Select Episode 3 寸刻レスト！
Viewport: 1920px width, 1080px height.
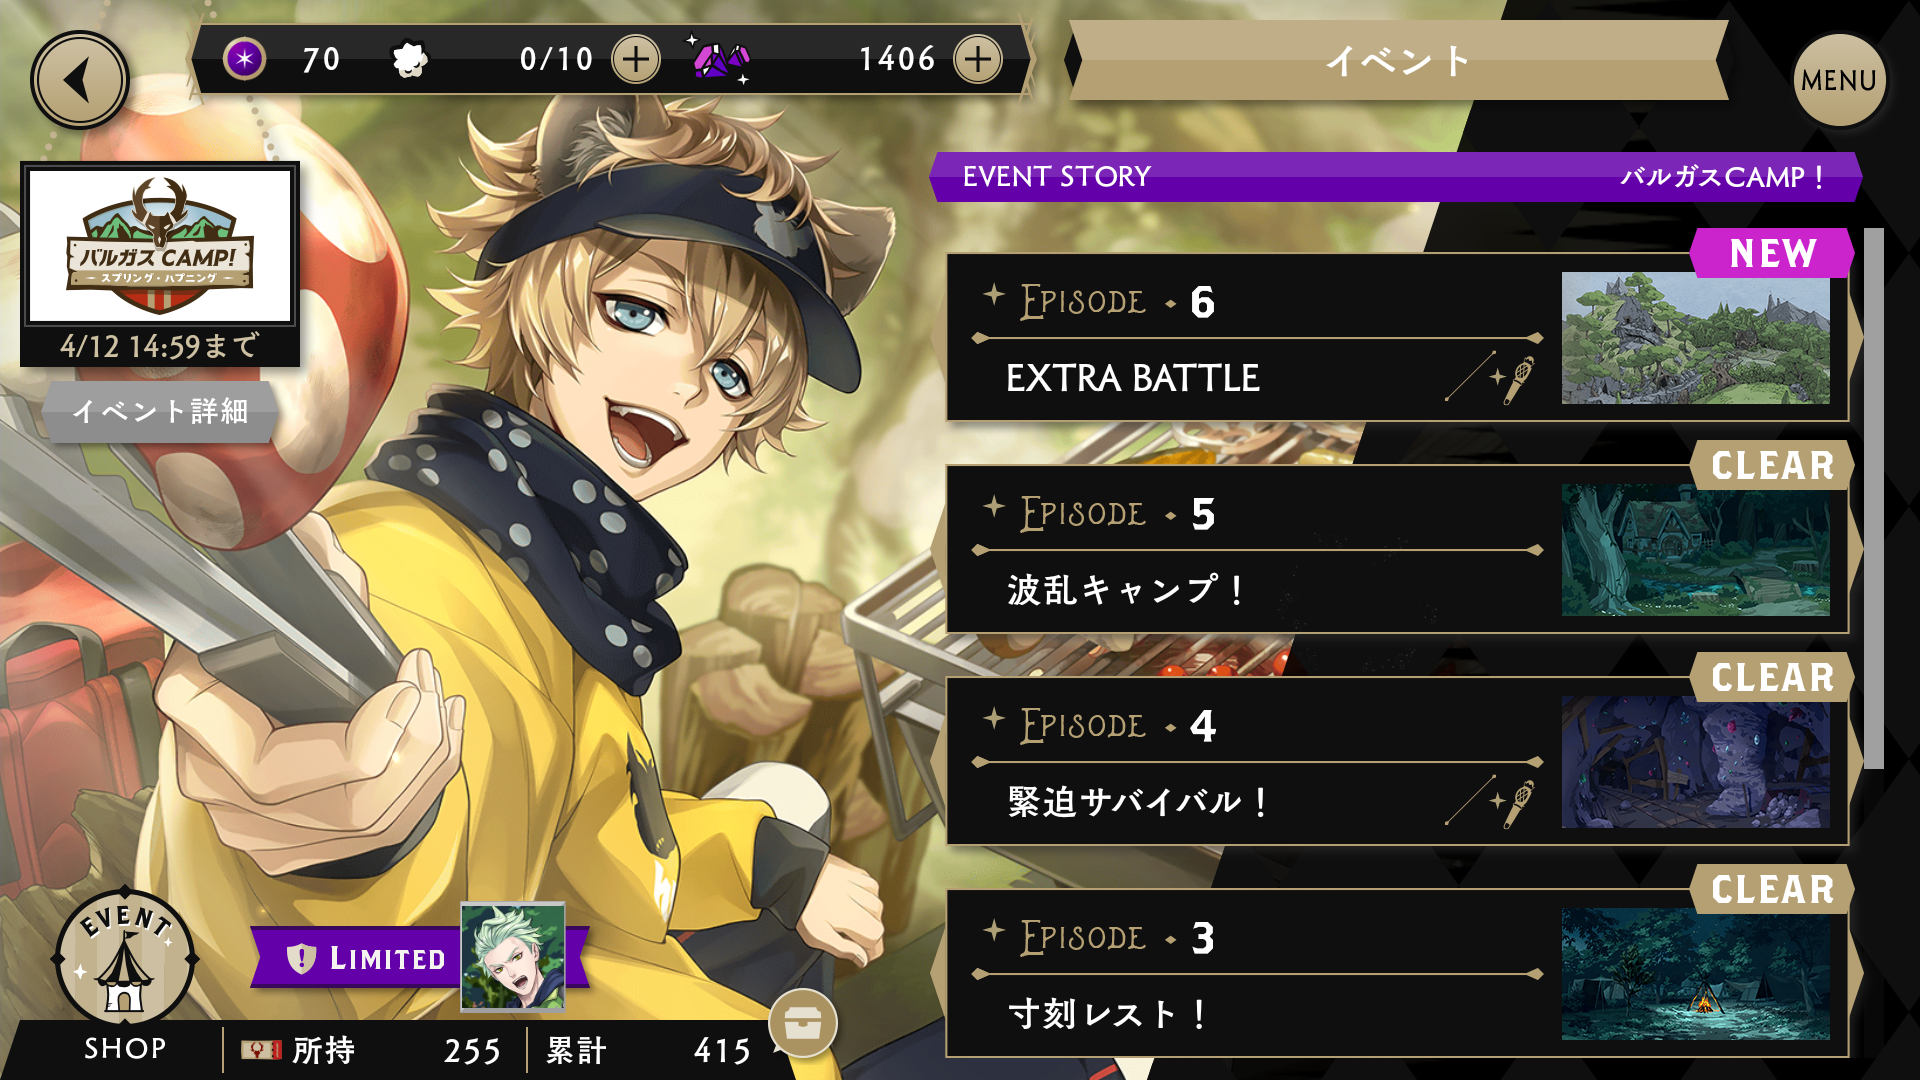[x=1398, y=974]
